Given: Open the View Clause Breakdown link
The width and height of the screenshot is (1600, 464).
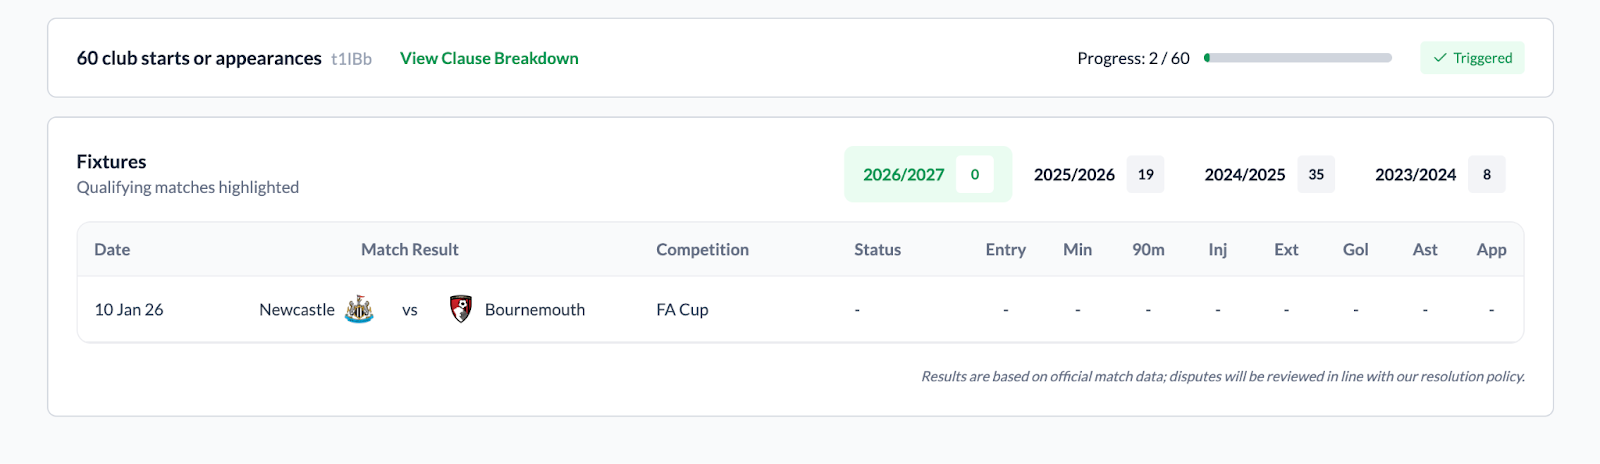Looking at the screenshot, I should 489,58.
